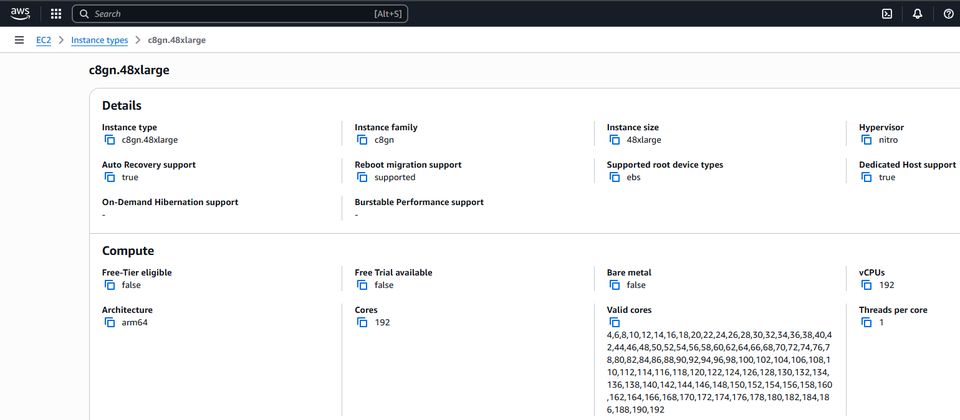Select the 'arm64' architecture text

(135, 322)
